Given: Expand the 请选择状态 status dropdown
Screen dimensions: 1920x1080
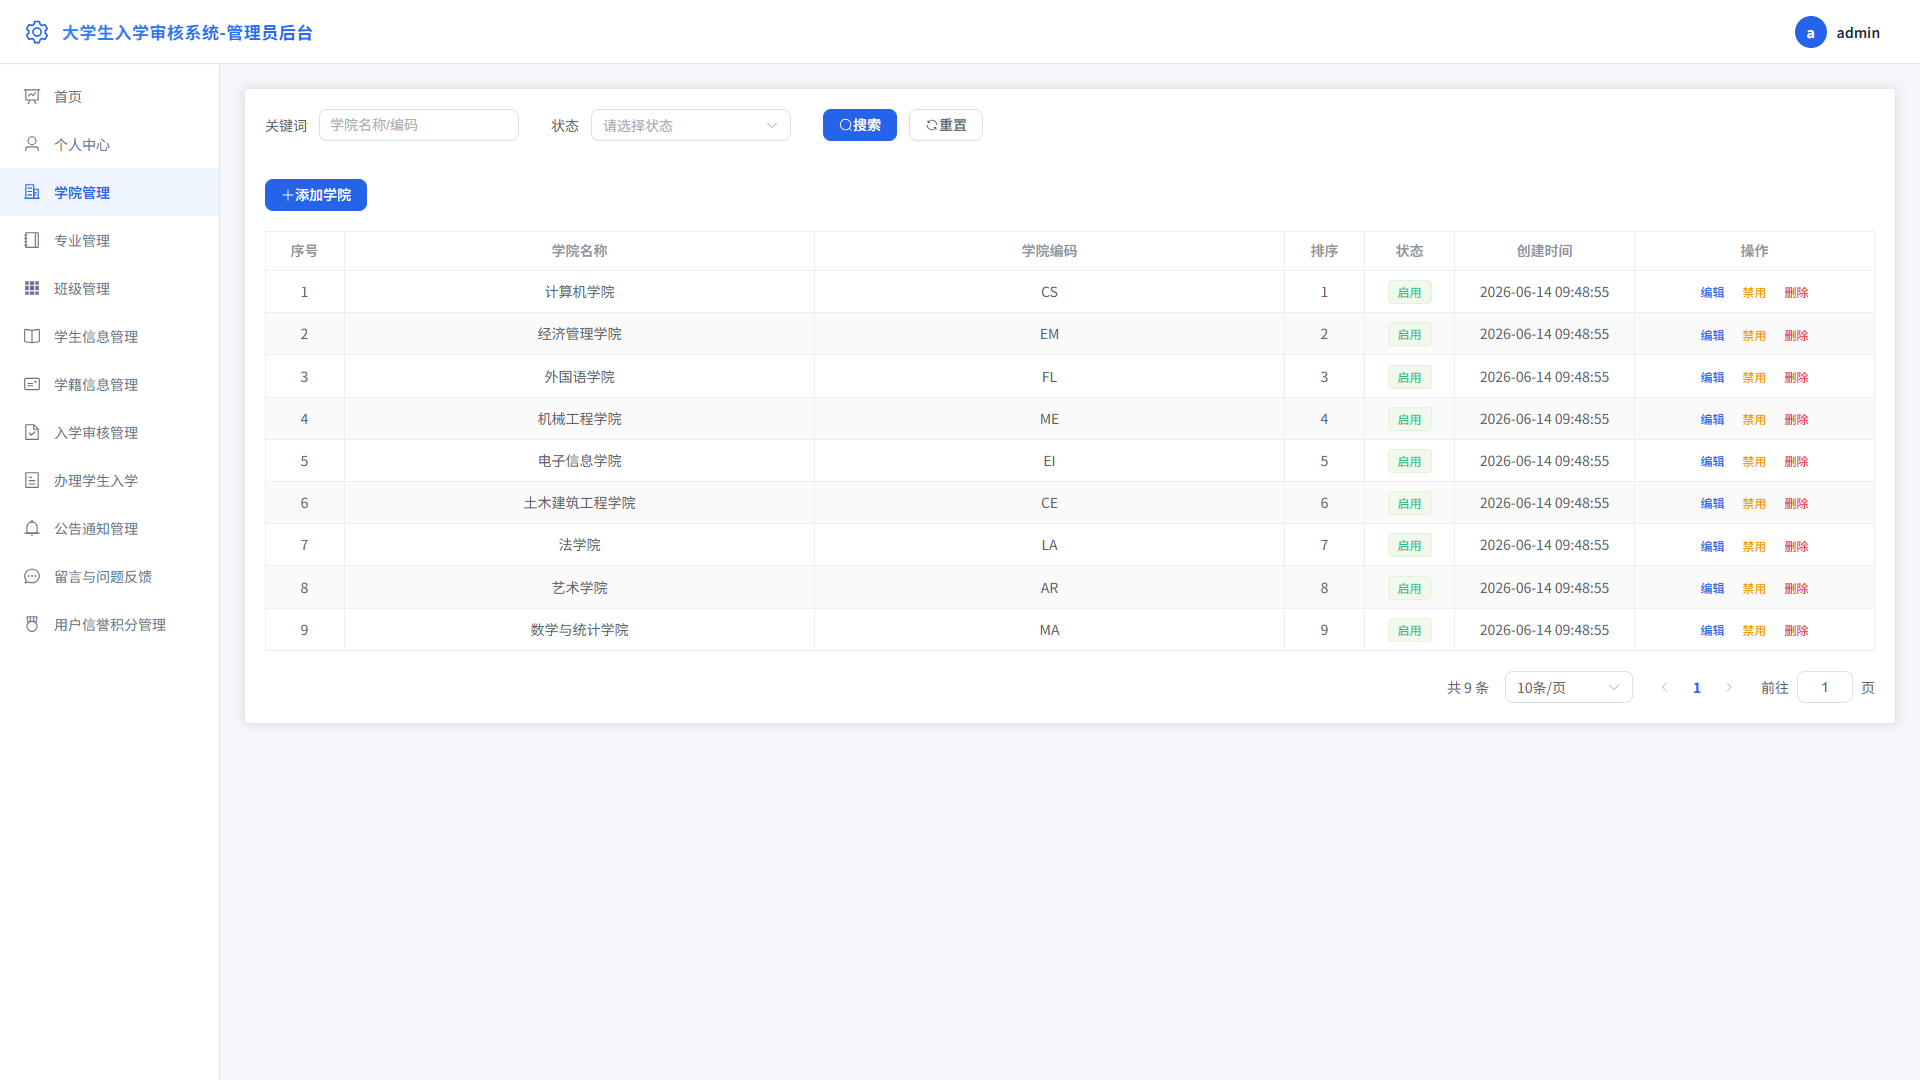Looking at the screenshot, I should point(690,125).
